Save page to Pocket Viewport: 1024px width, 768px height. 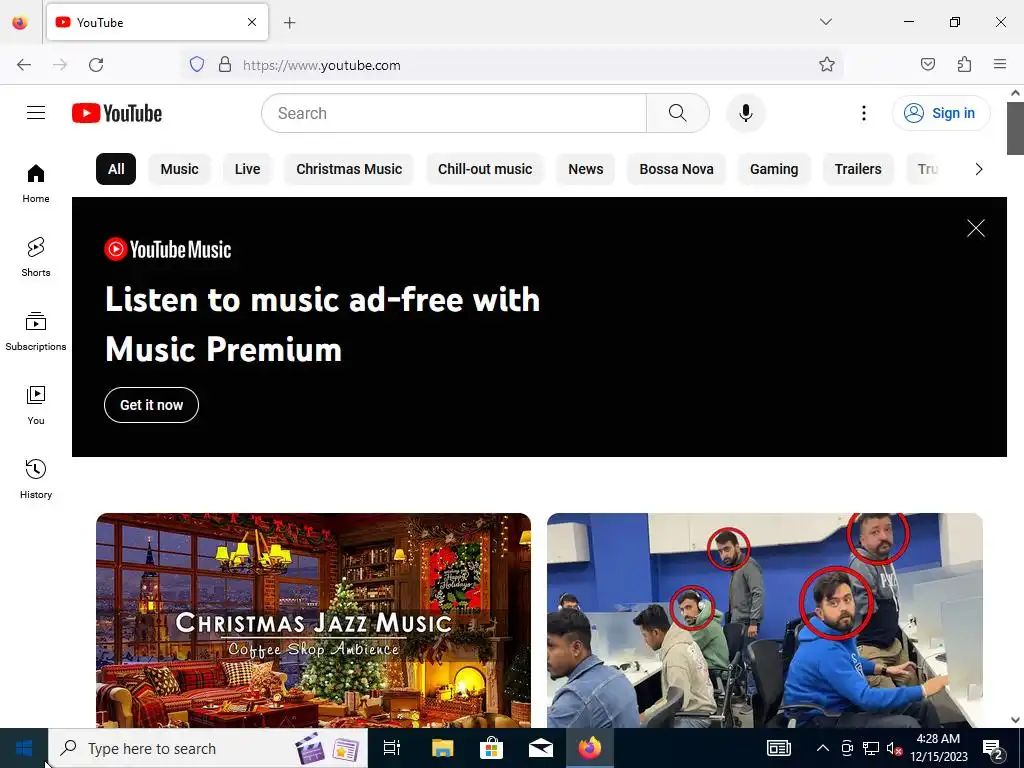tap(927, 64)
